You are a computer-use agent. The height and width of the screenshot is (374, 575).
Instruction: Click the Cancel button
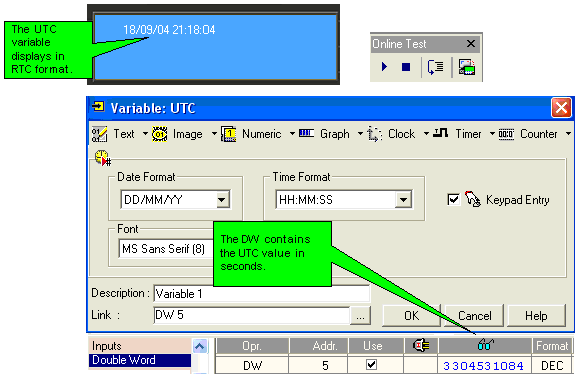pos(475,316)
